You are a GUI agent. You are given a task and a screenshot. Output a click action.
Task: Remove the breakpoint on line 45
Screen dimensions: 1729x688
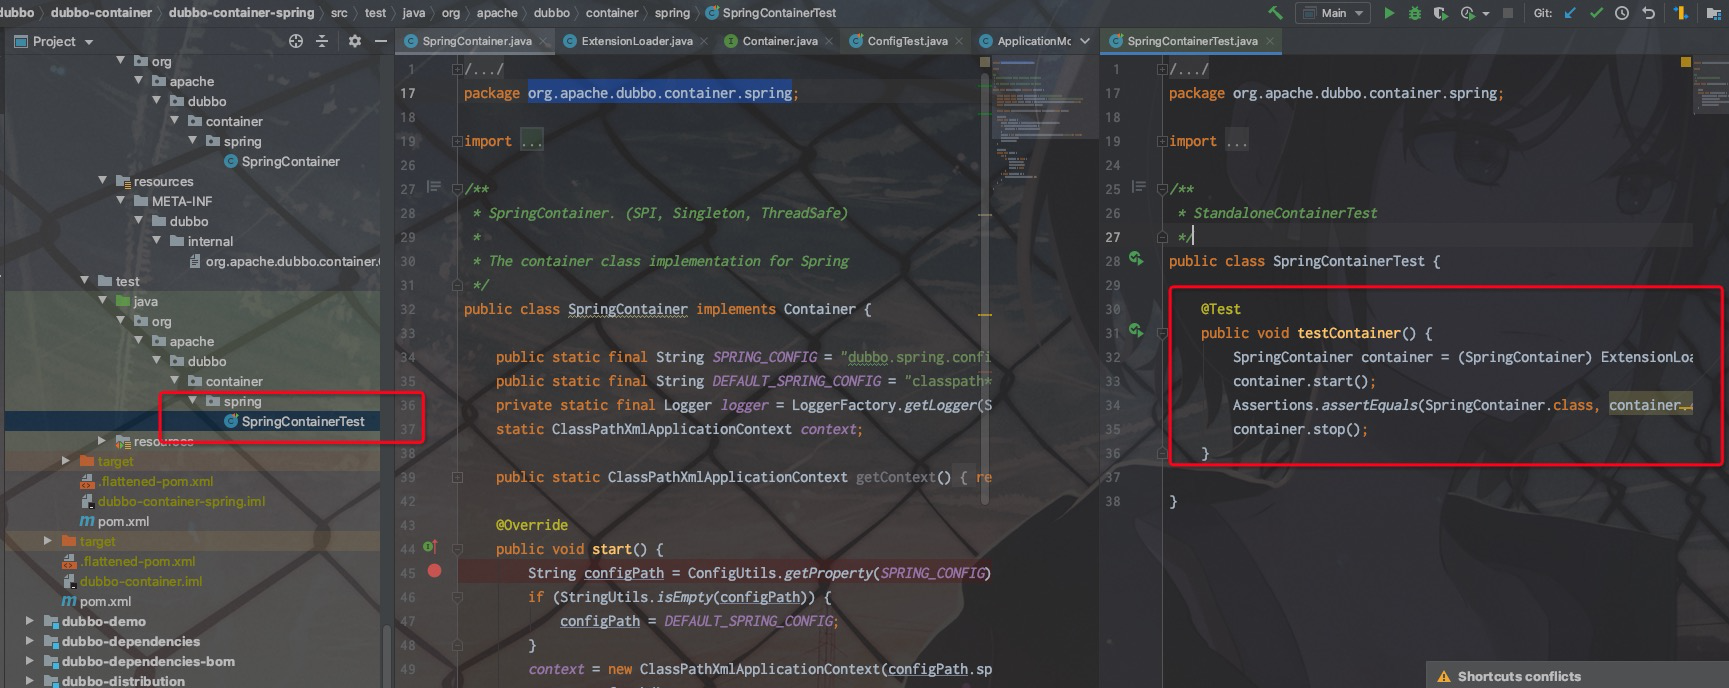(434, 571)
